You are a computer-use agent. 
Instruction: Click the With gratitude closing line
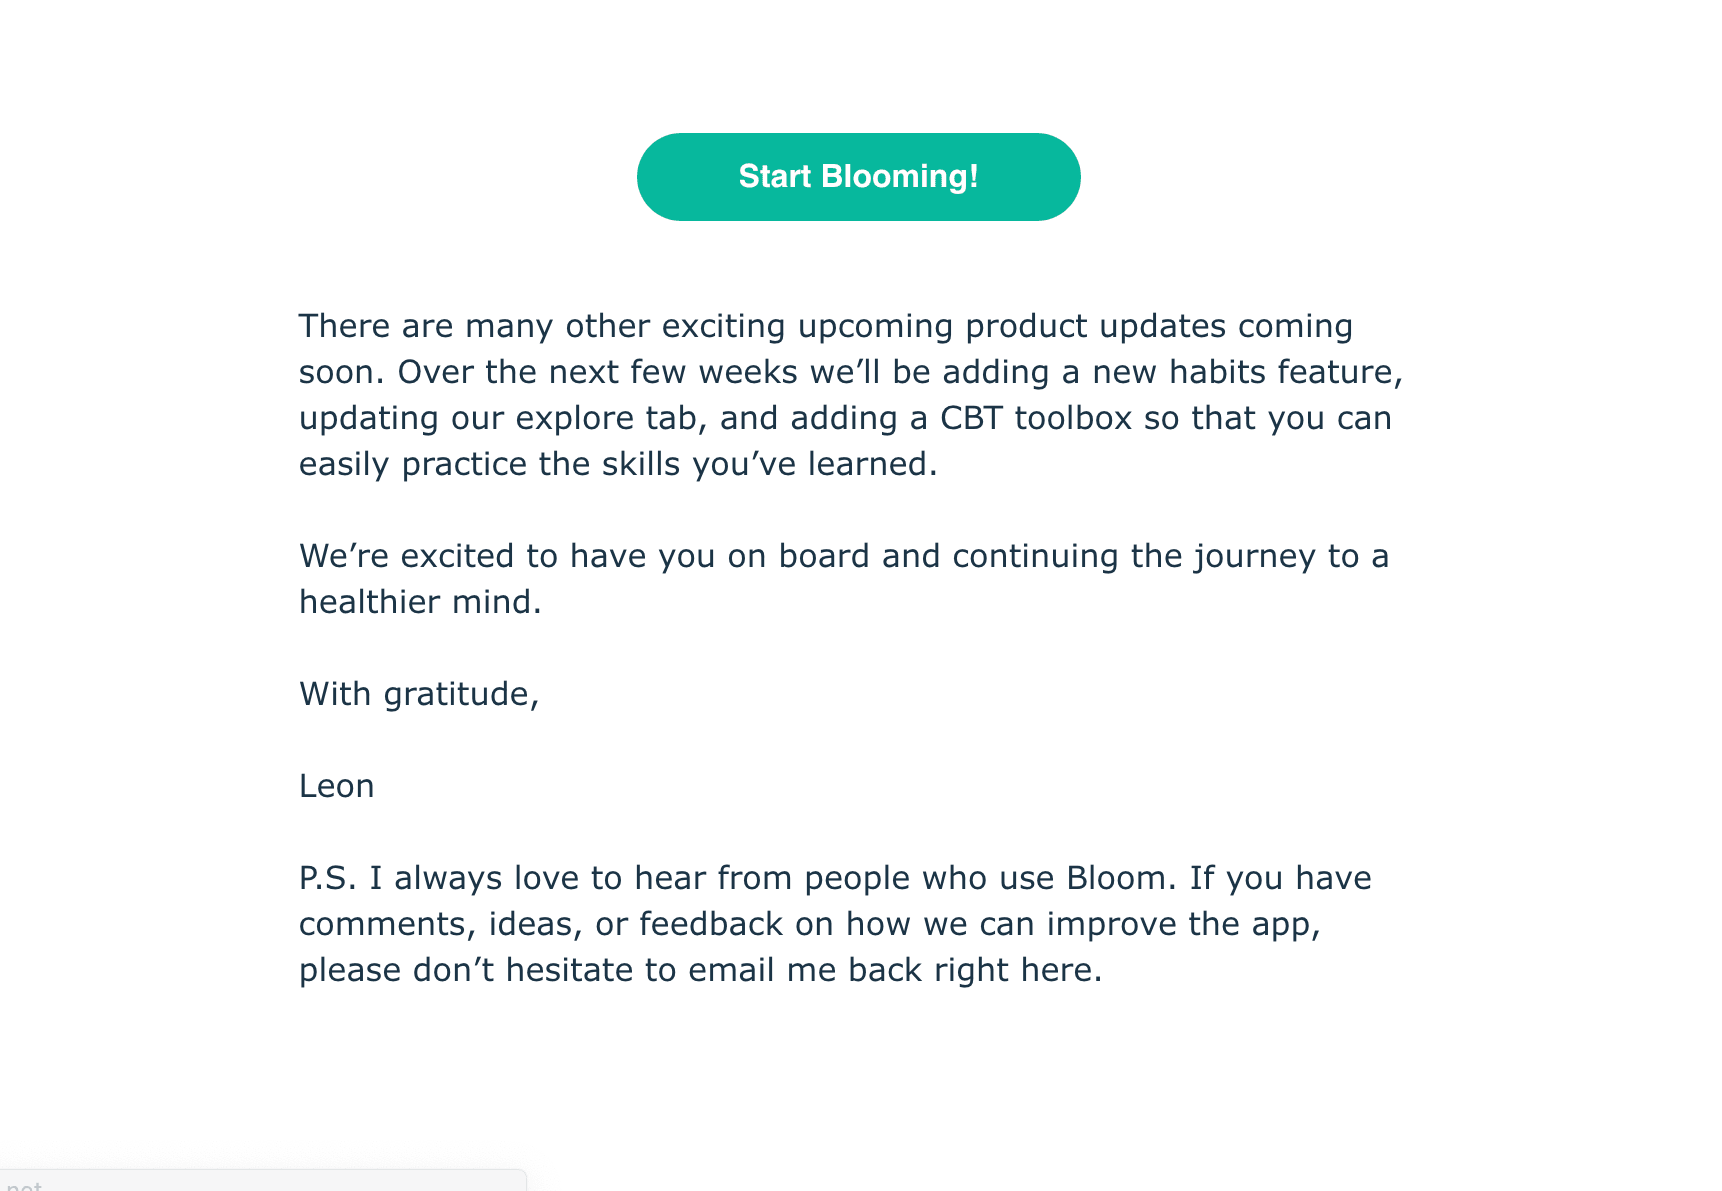pyautogui.click(x=419, y=693)
